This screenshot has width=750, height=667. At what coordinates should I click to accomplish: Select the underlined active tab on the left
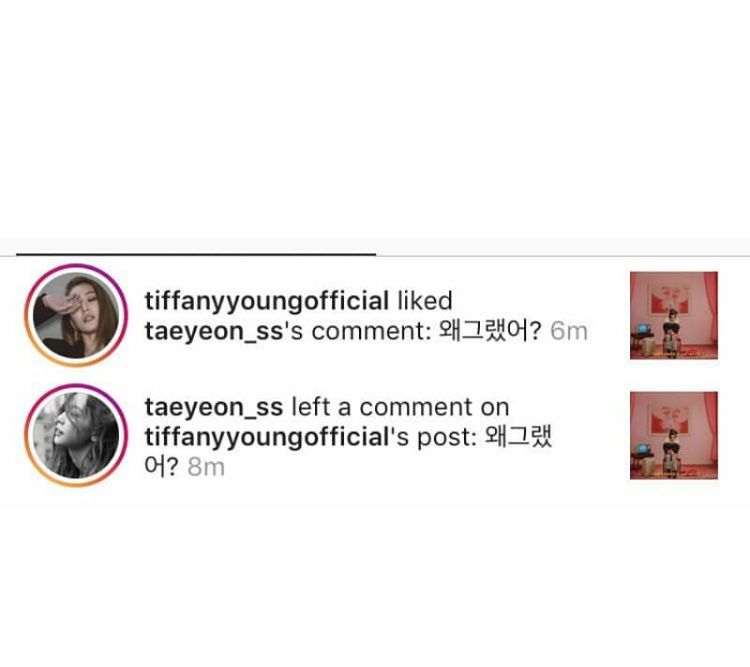pyautogui.click(x=196, y=246)
